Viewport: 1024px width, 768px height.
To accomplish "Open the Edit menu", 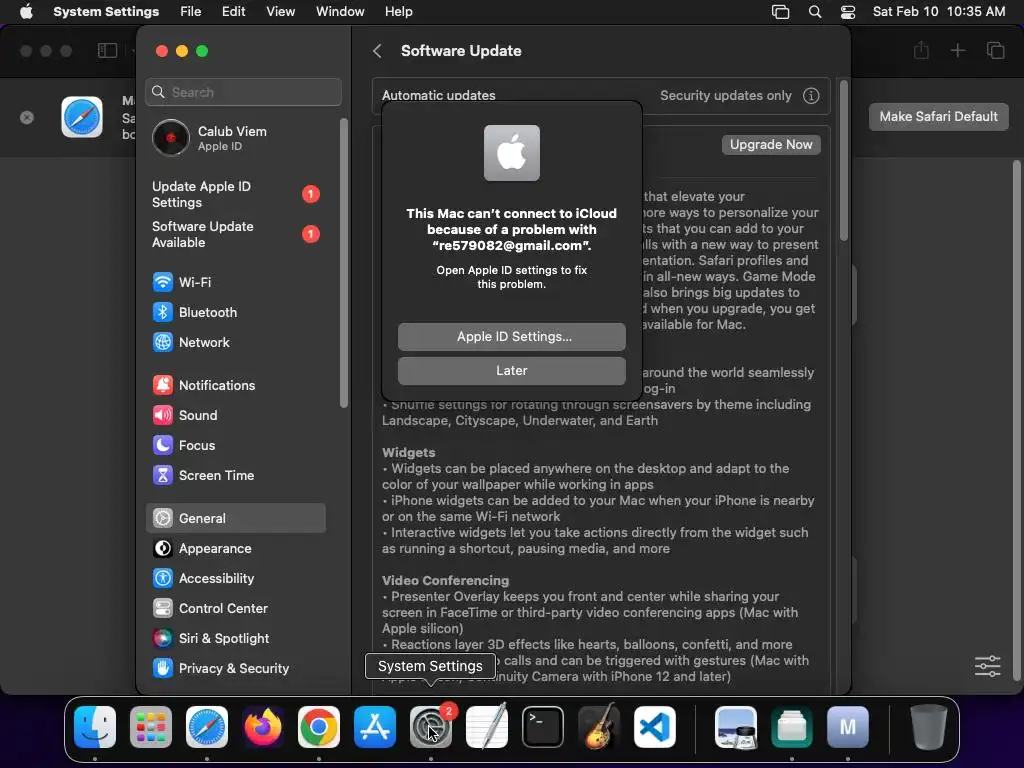I will click(x=233, y=12).
